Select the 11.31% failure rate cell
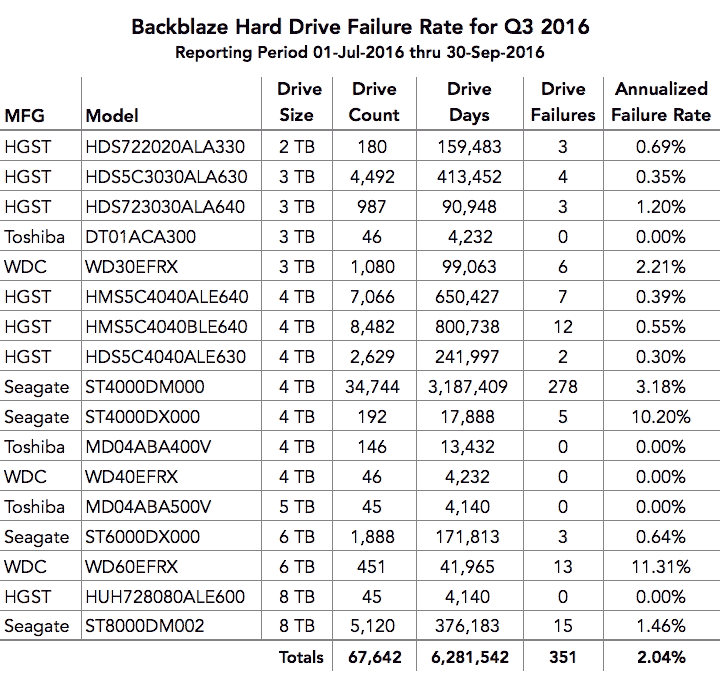This screenshot has height=673, width=720. click(x=662, y=567)
